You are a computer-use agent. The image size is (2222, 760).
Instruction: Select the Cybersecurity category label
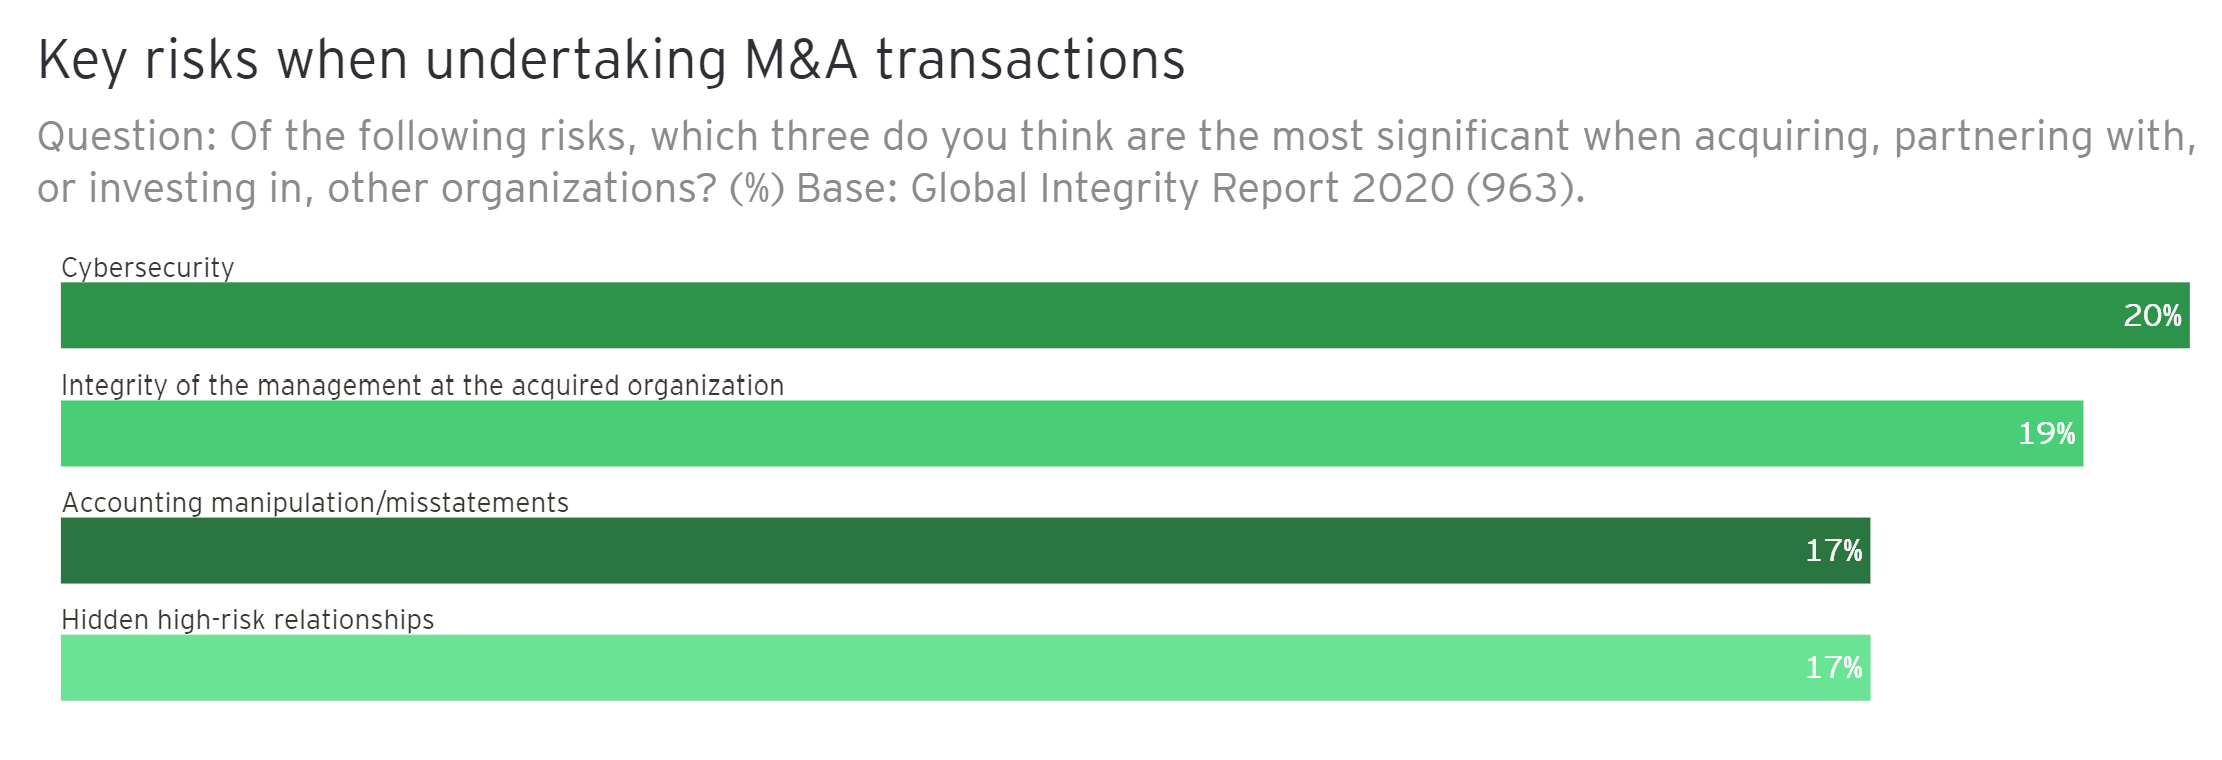pos(148,268)
